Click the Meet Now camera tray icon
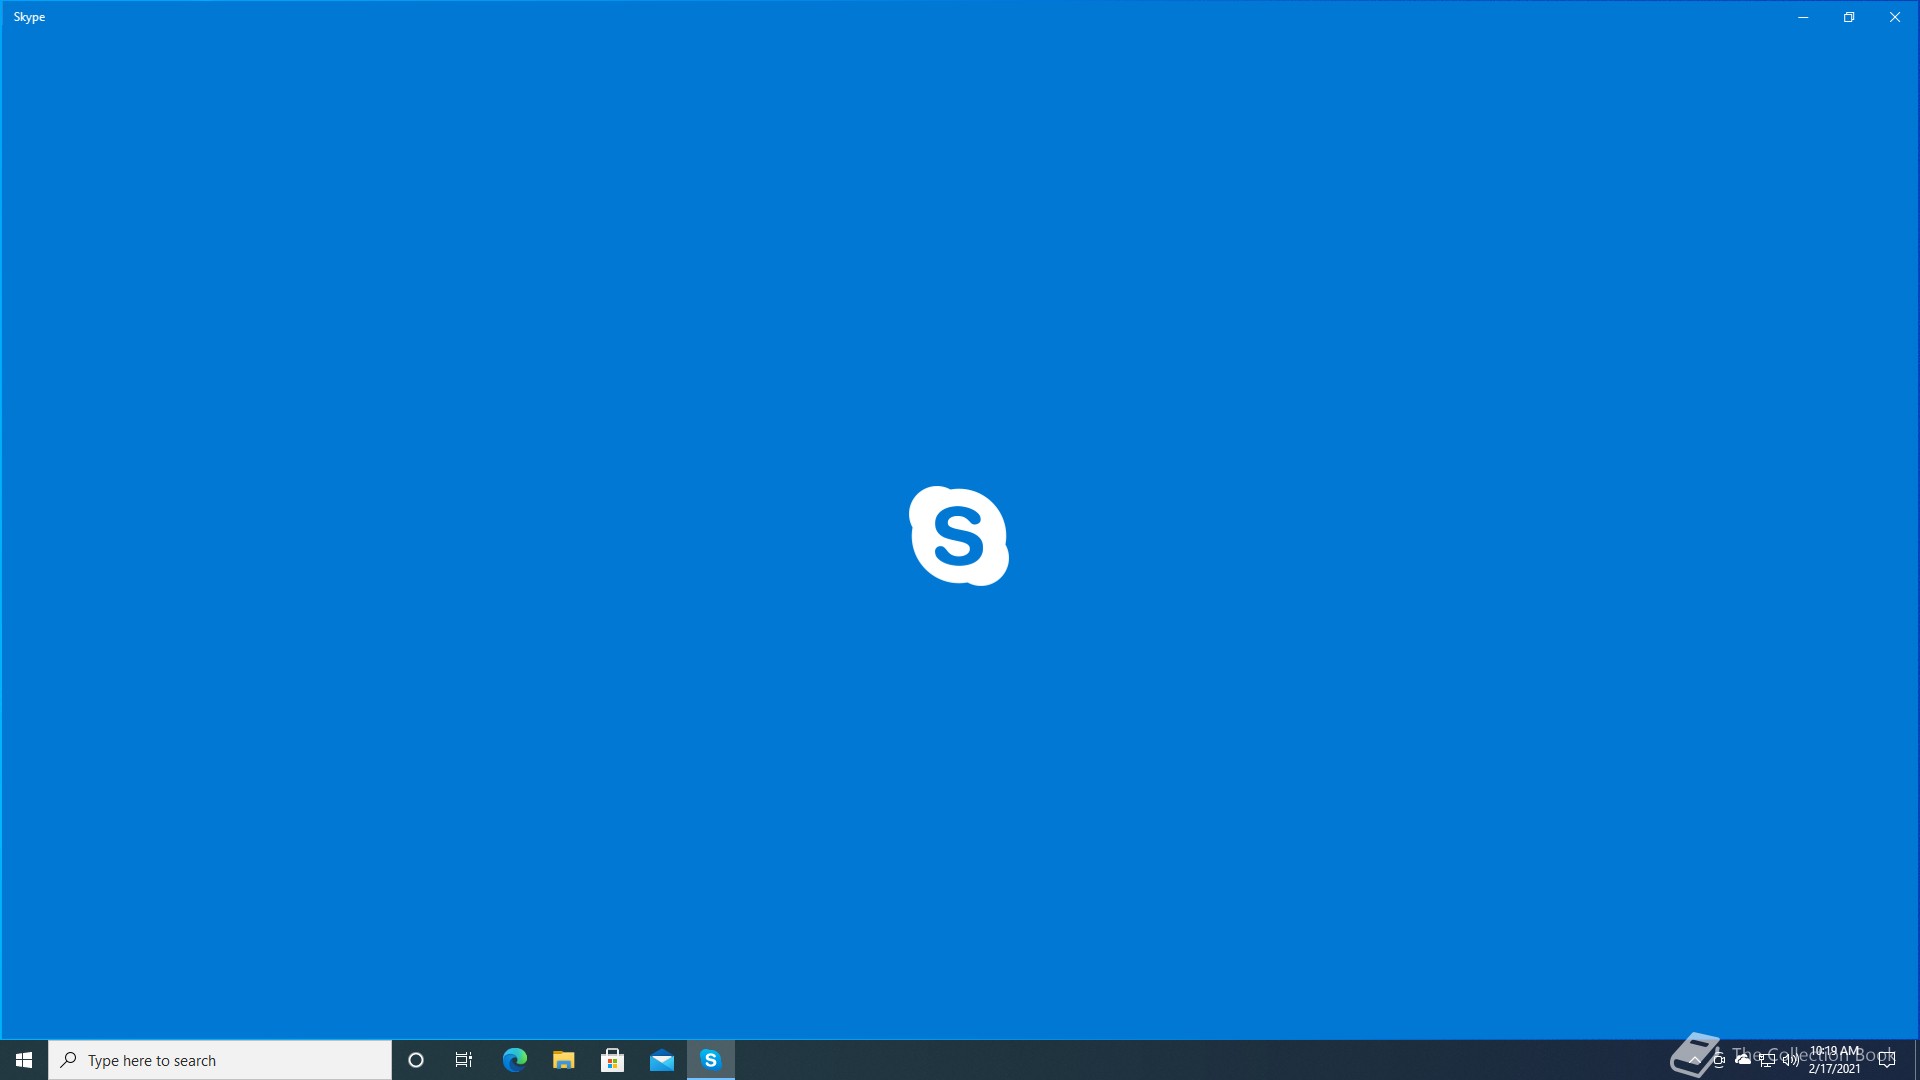 coord(1719,1060)
